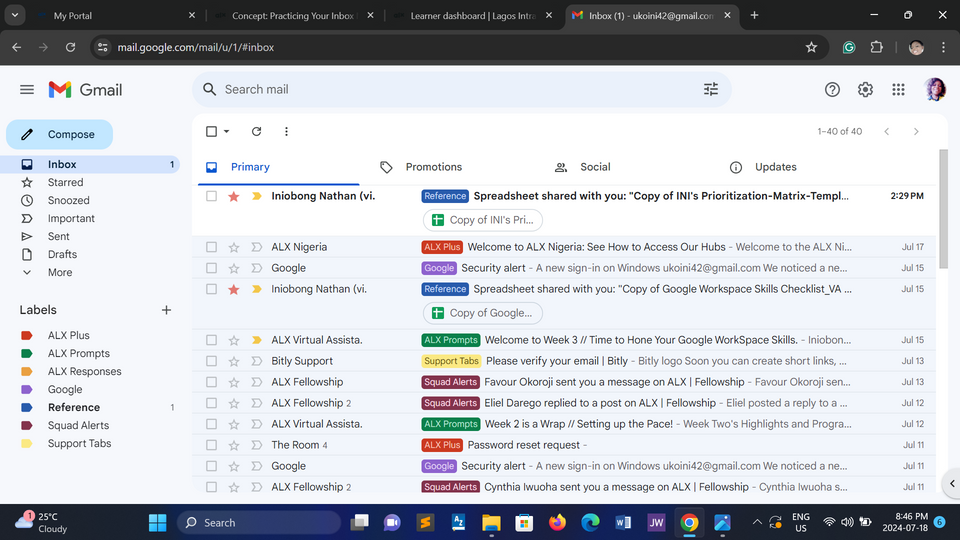Switch to the Promotions tab
Screen dimensions: 960x540
click(433, 167)
